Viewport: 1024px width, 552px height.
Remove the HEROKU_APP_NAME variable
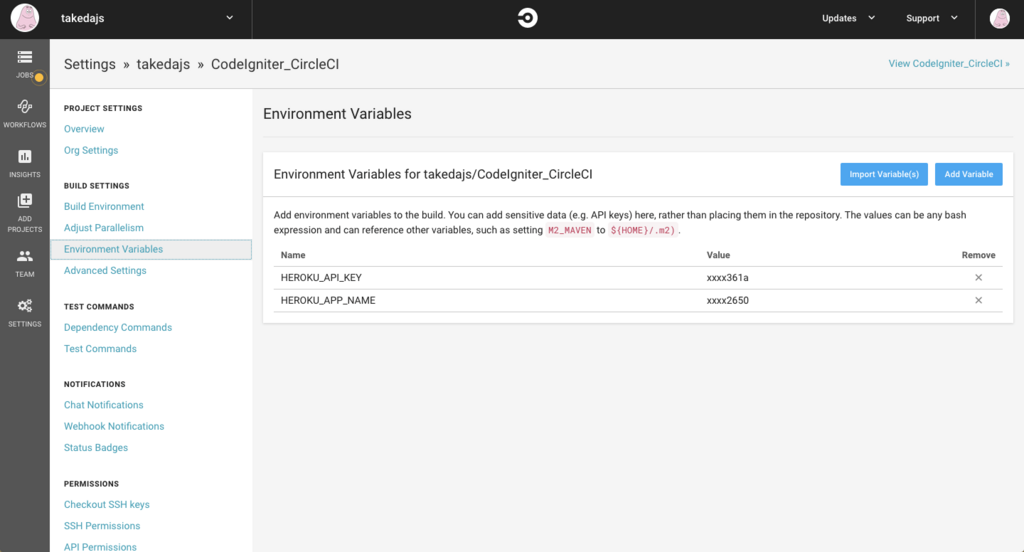(x=978, y=300)
